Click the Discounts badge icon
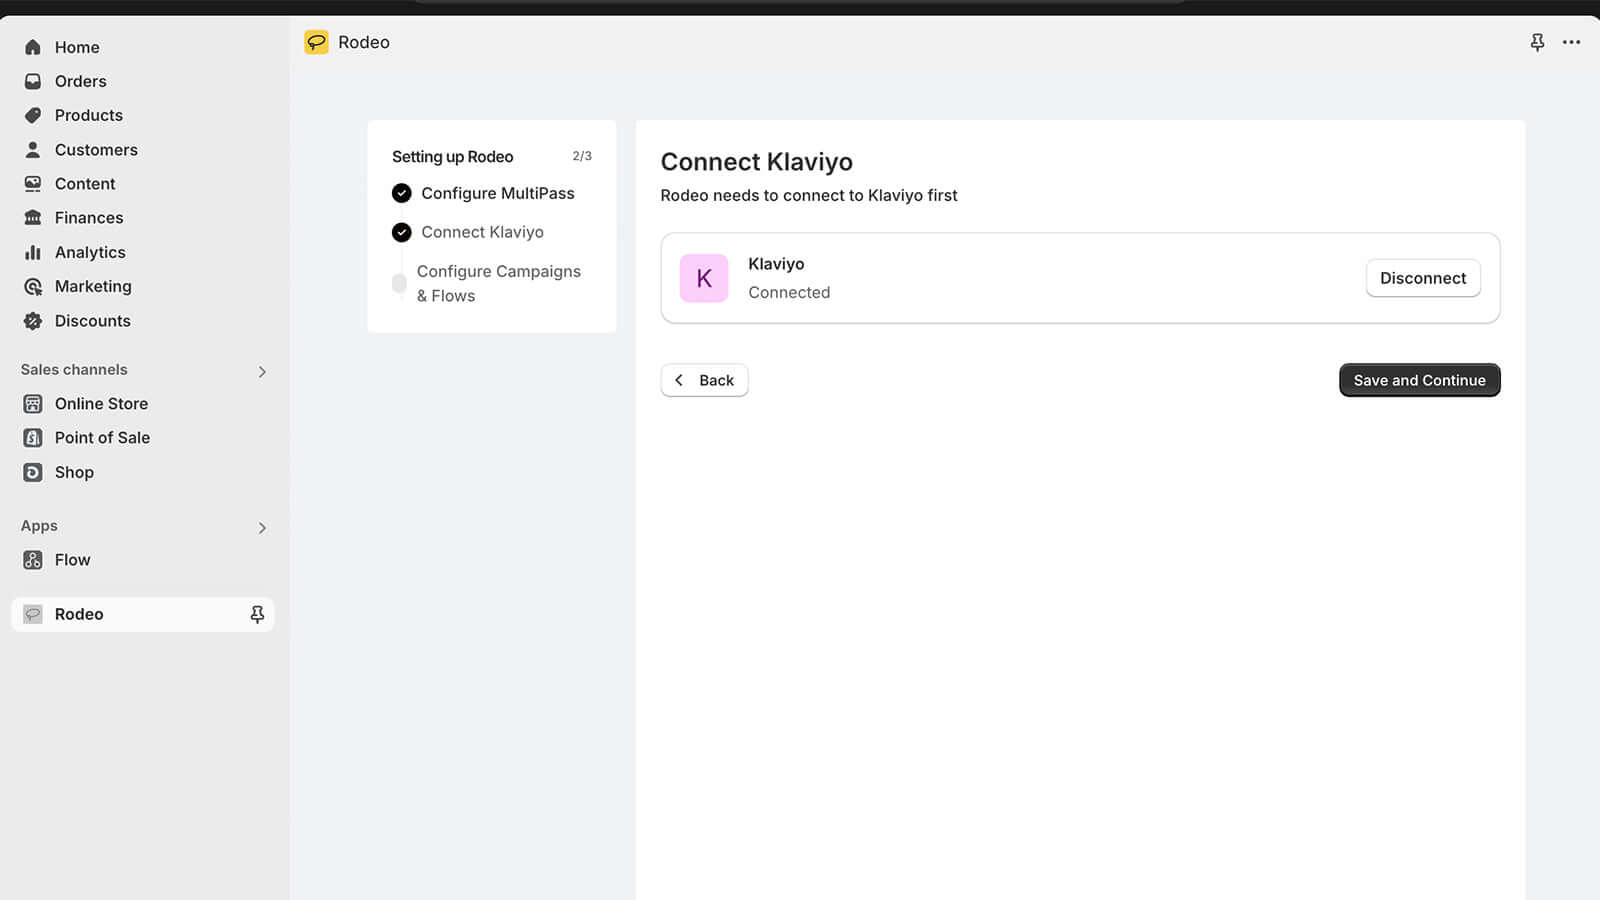 pyautogui.click(x=33, y=321)
